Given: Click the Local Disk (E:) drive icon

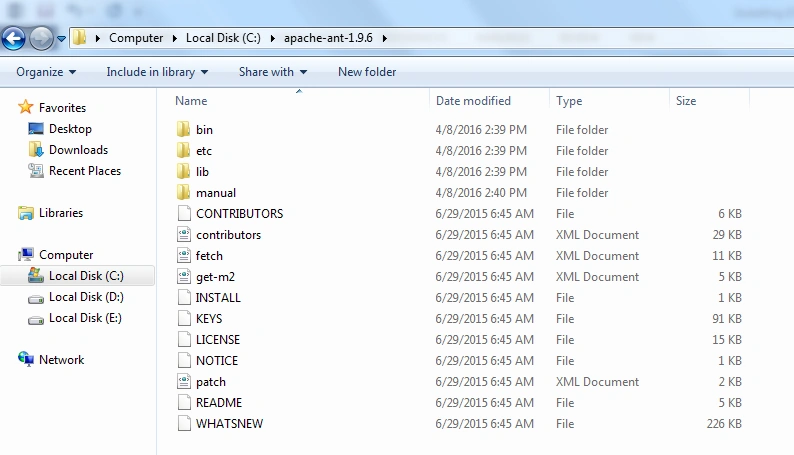Looking at the screenshot, I should pos(36,319).
